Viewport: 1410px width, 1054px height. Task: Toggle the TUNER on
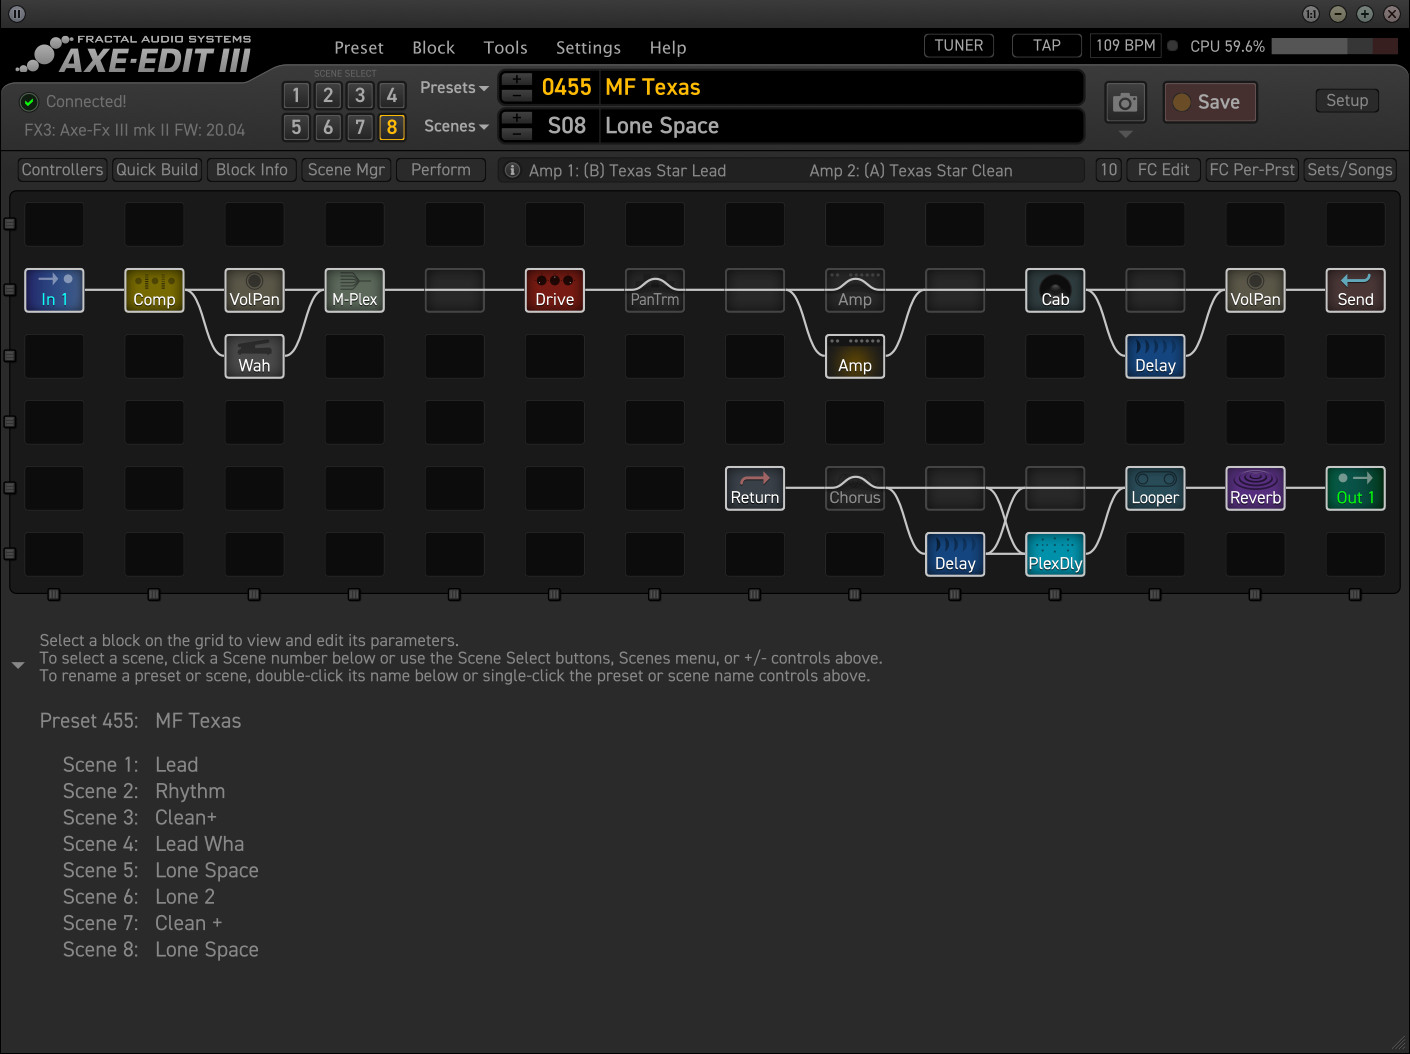[958, 45]
